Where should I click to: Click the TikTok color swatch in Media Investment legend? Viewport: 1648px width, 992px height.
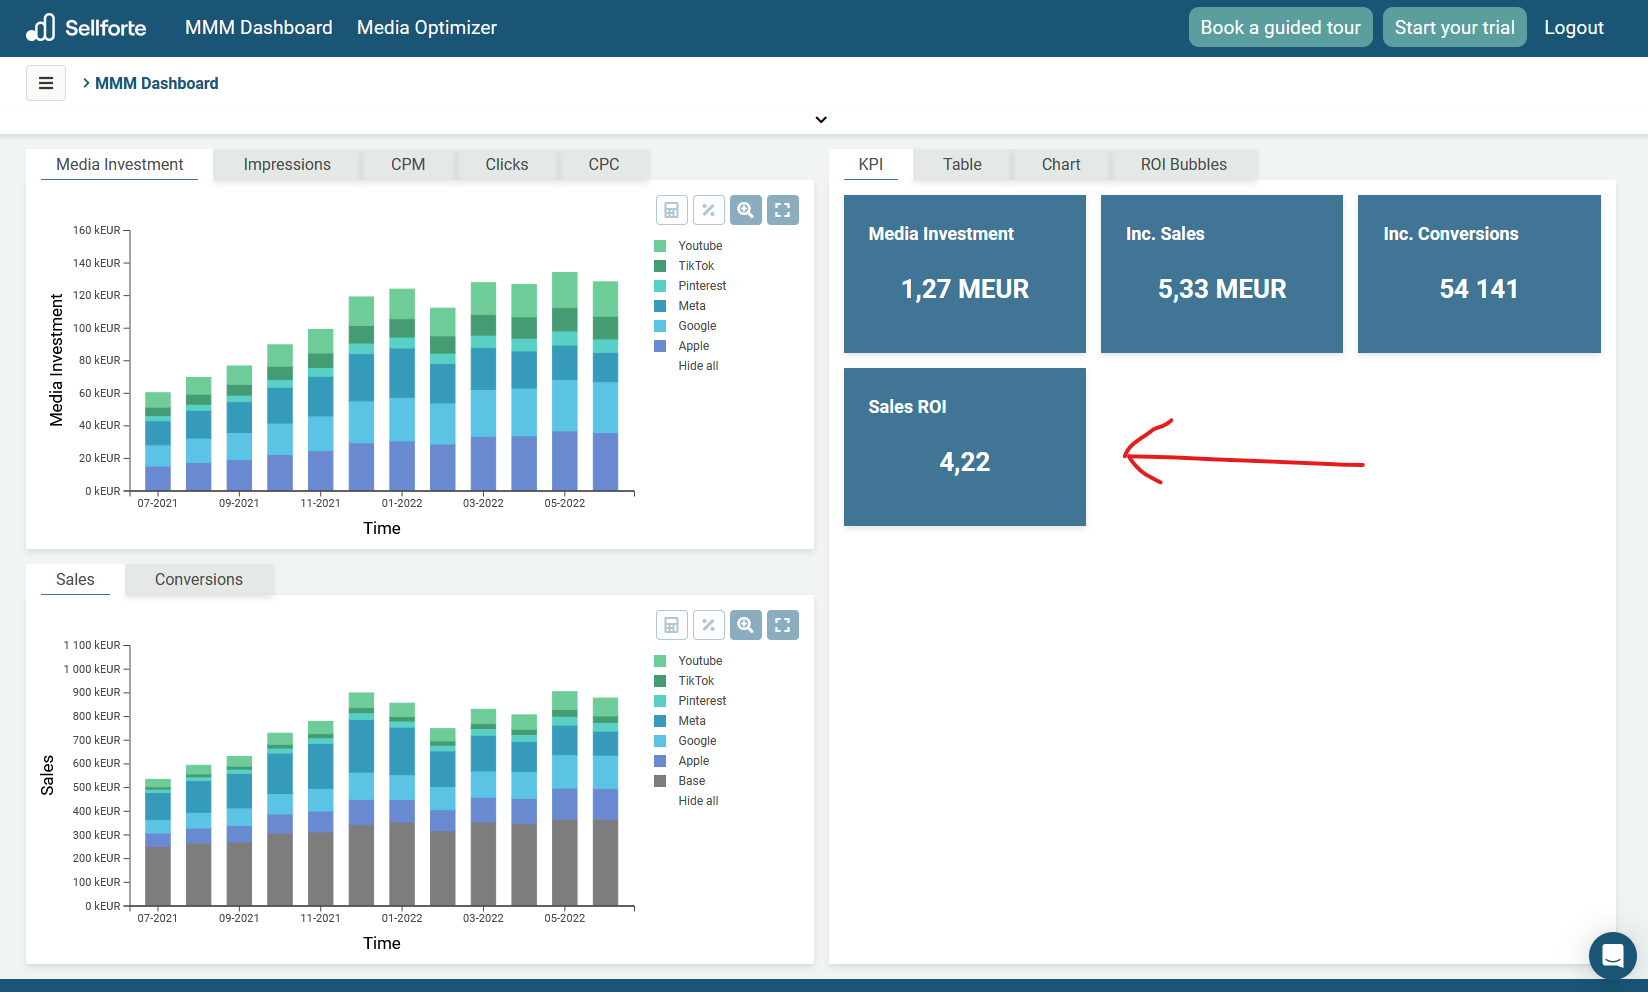coord(660,266)
